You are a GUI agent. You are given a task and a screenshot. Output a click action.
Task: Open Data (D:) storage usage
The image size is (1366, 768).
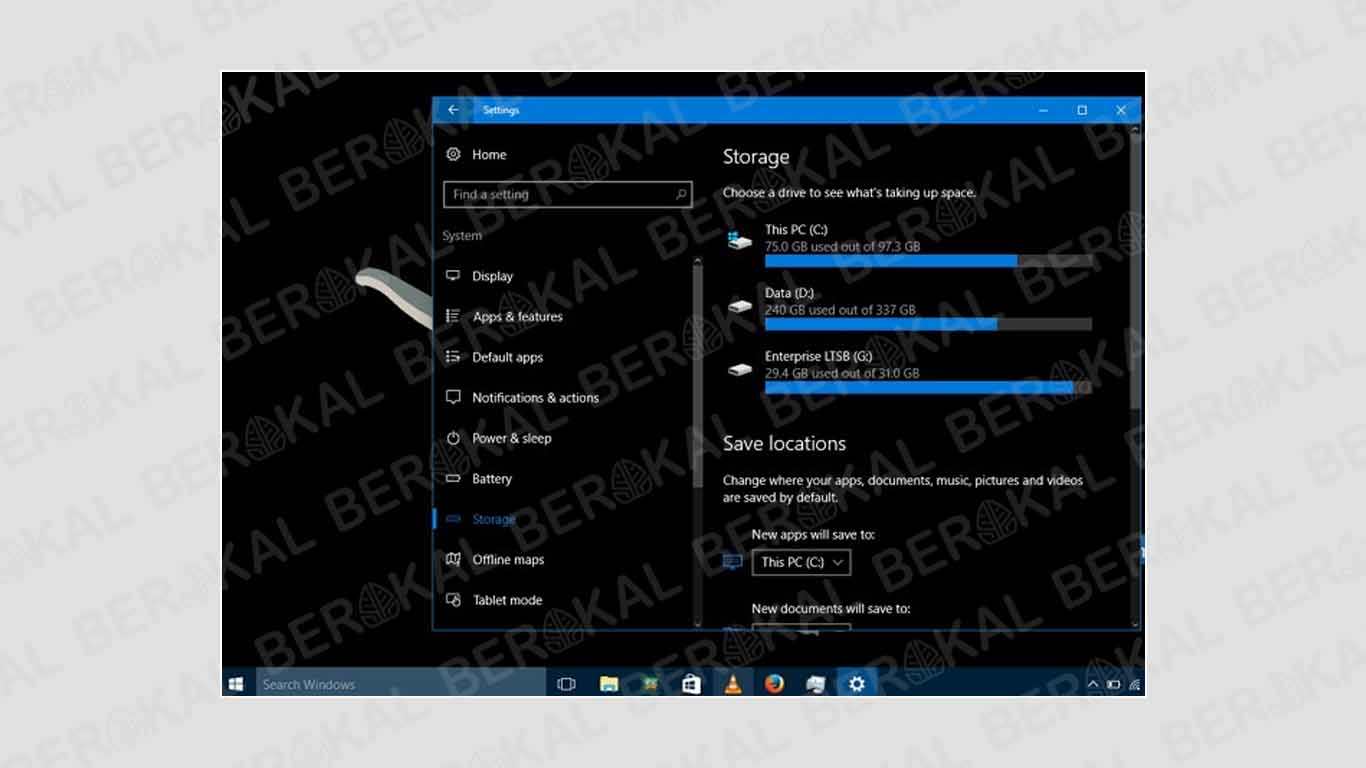[x=910, y=310]
